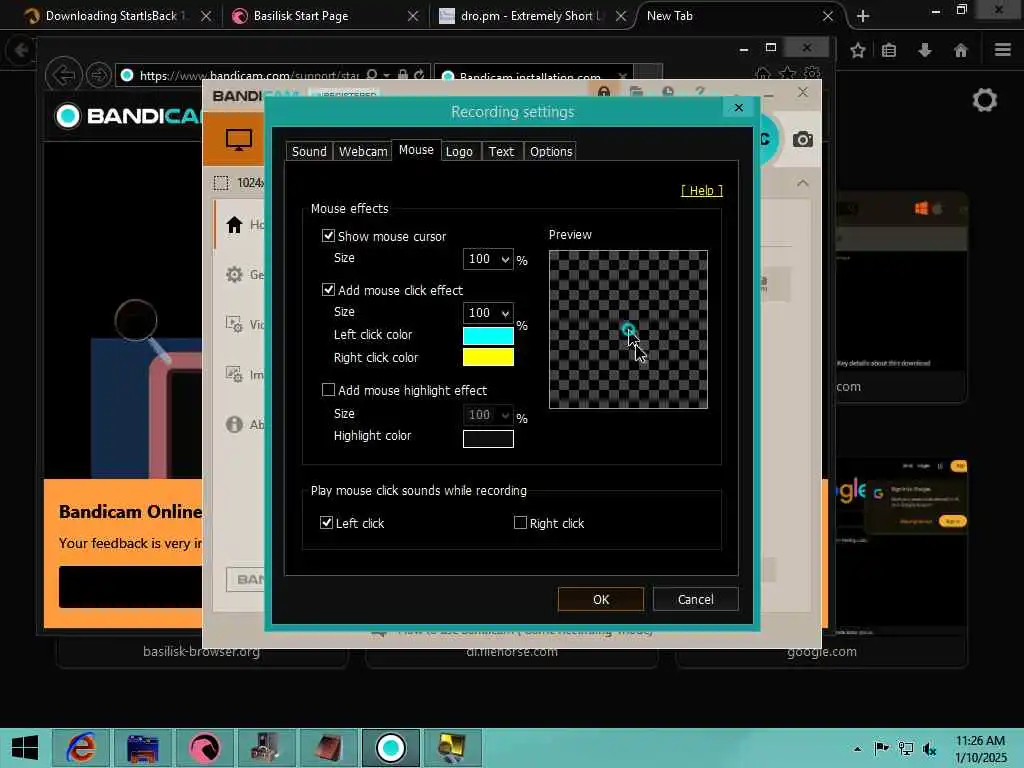
Task: Open mouse click effect Size dropdown
Action: pyautogui.click(x=488, y=313)
